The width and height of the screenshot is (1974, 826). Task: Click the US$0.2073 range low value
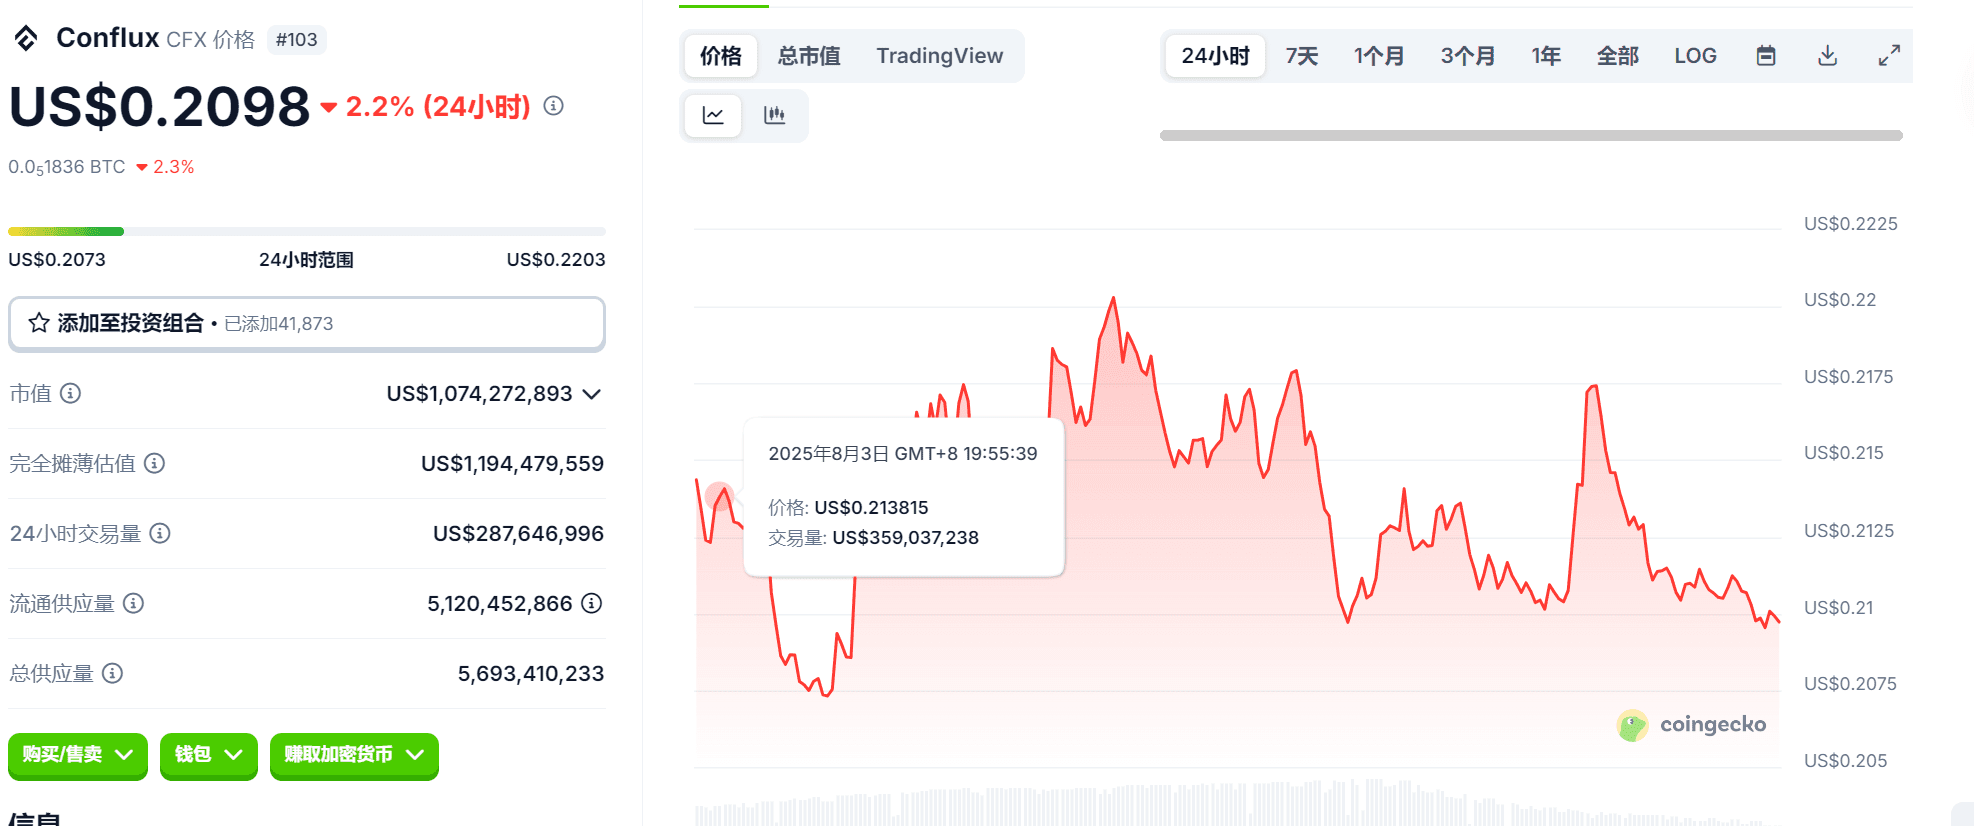(x=57, y=260)
